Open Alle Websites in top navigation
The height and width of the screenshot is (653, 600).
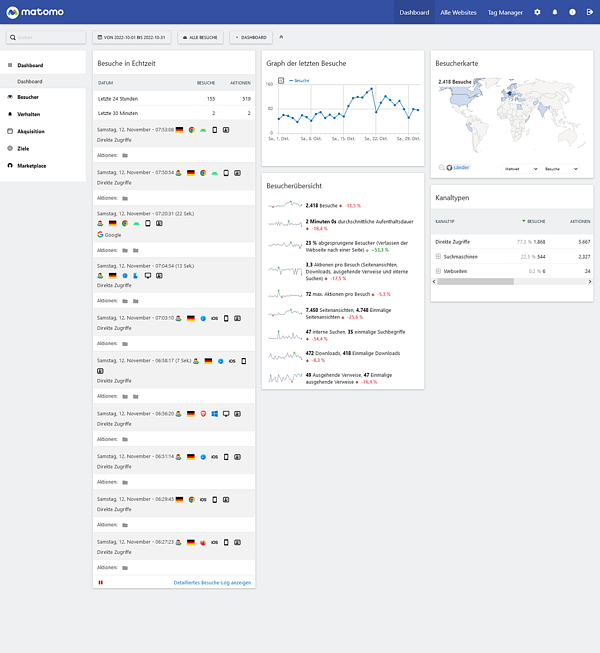pos(458,12)
